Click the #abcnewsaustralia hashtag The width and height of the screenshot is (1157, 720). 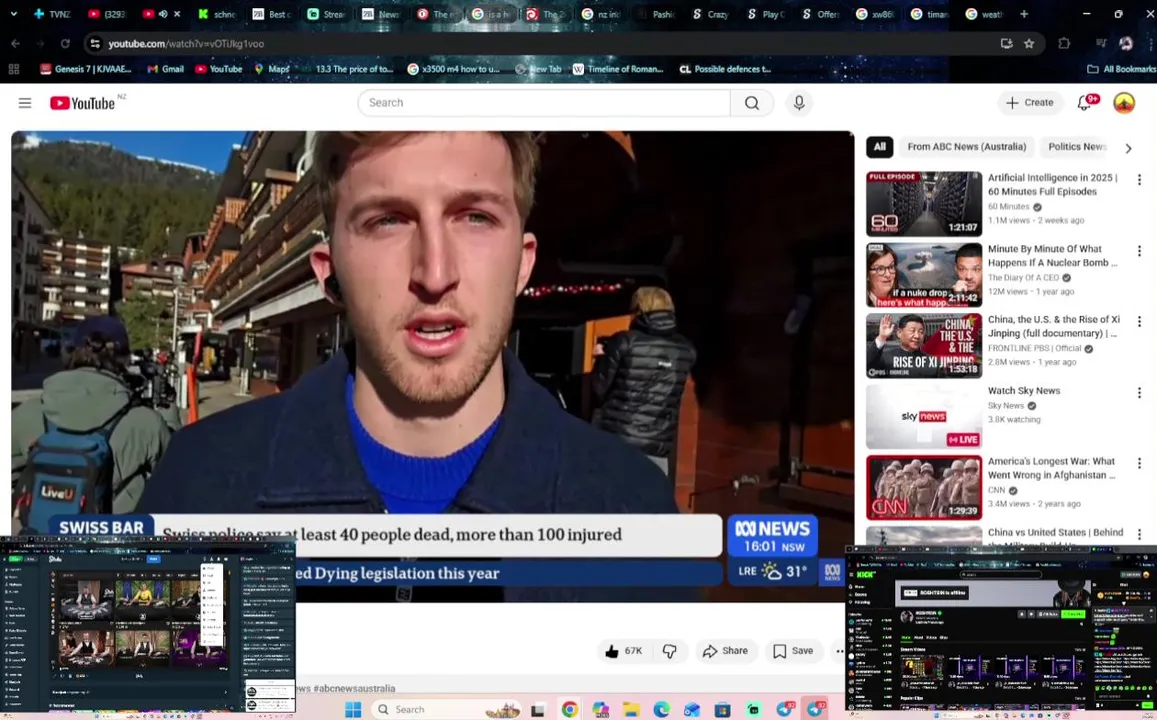[x=354, y=688]
